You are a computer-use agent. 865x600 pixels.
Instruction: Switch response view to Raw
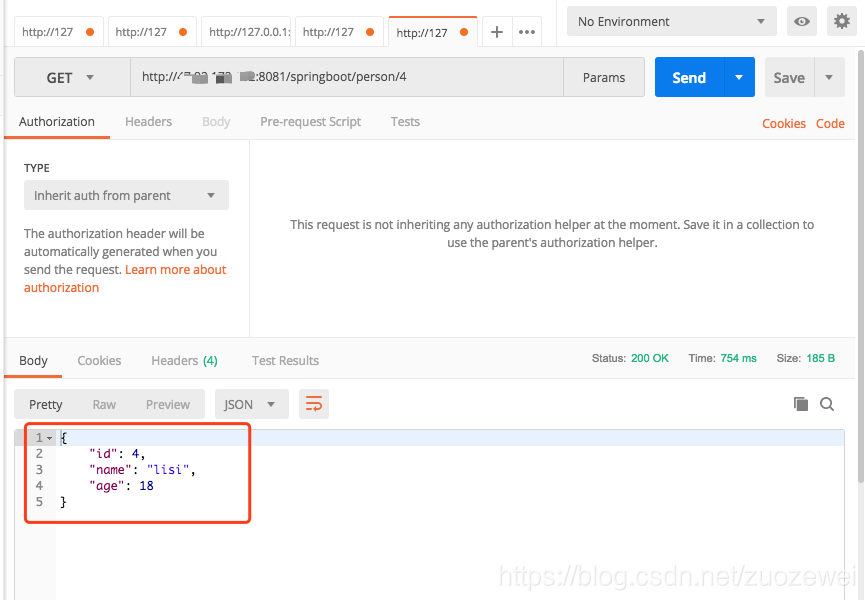tap(104, 404)
